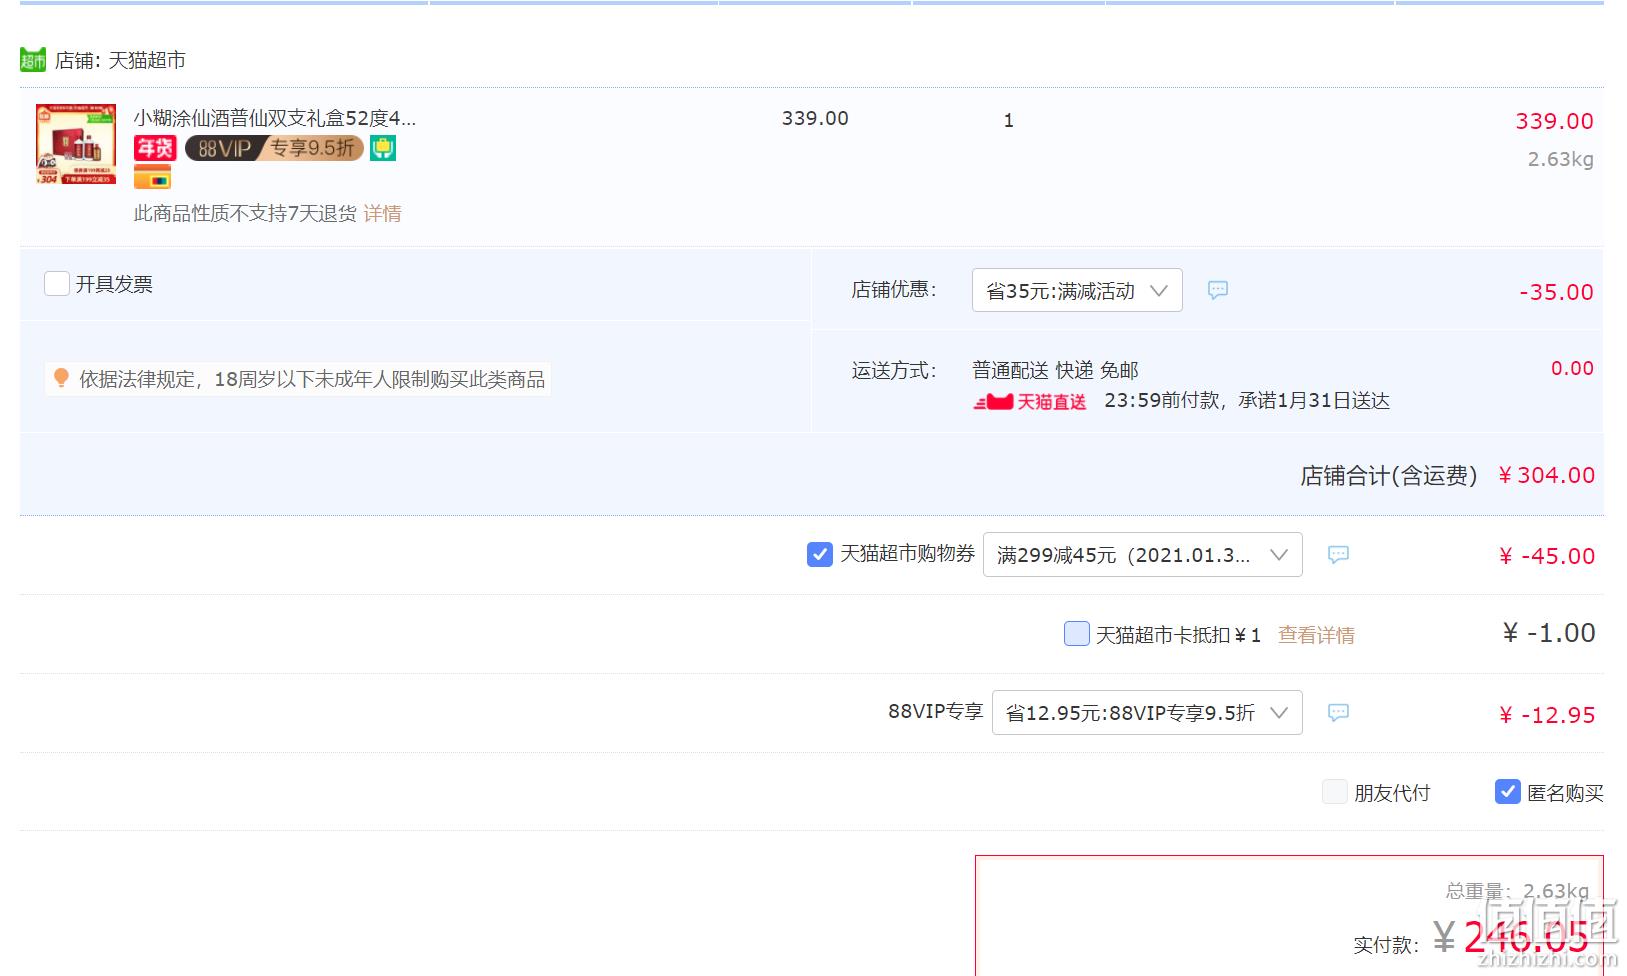Click the 18周岁以下未成年人 legal notice text
Screen dimensions: 1627x976
pos(312,379)
